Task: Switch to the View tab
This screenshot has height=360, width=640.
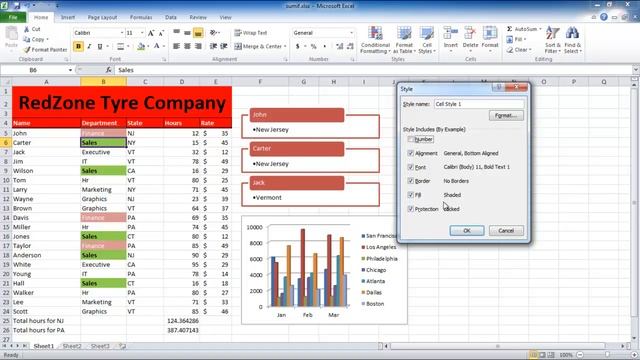Action: coord(225,18)
